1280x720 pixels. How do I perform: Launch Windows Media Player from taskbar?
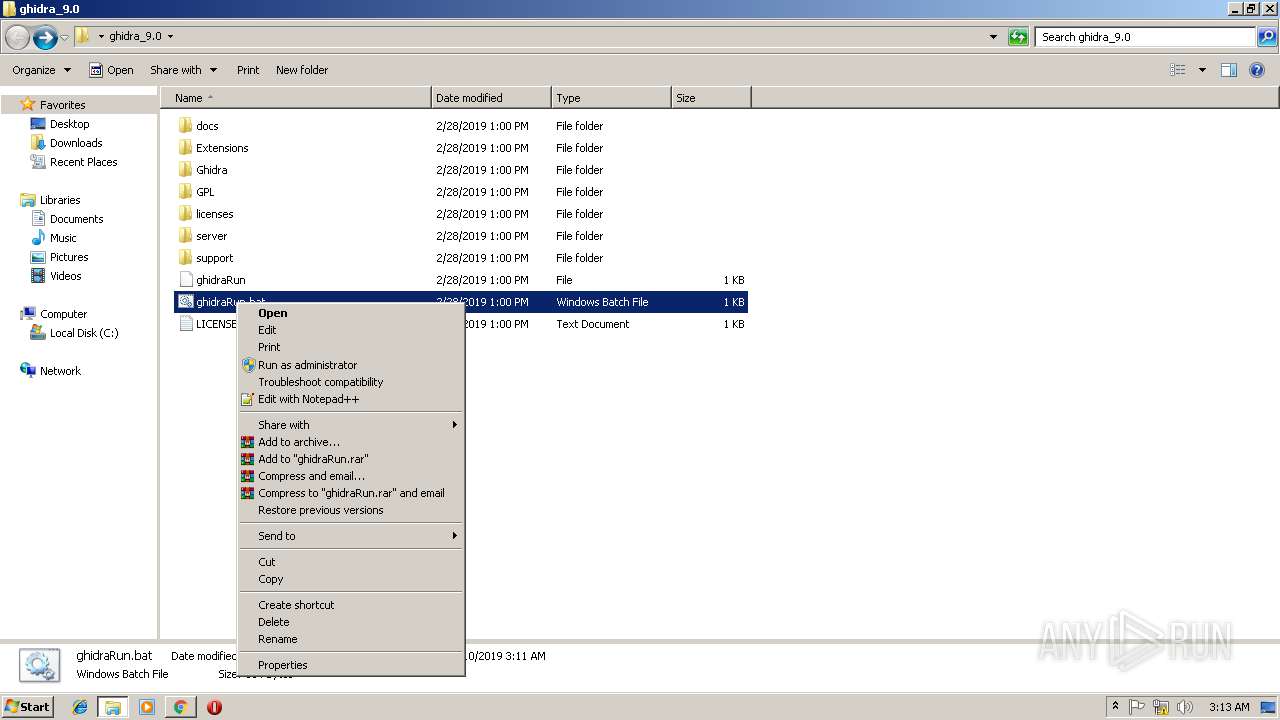[147, 707]
